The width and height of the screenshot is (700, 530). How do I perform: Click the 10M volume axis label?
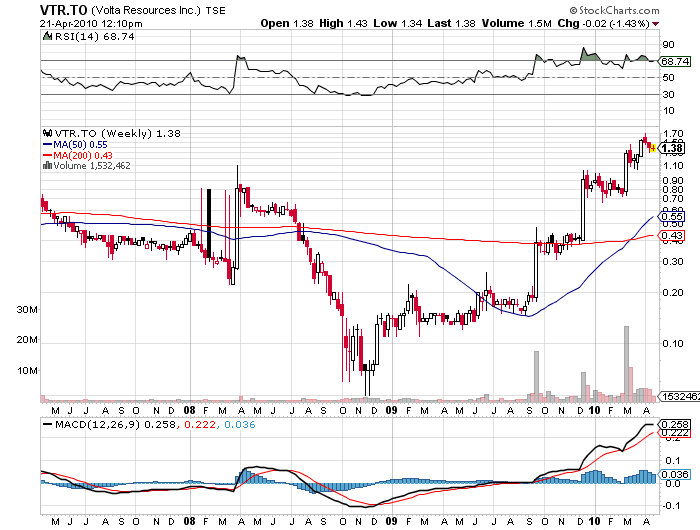27,371
